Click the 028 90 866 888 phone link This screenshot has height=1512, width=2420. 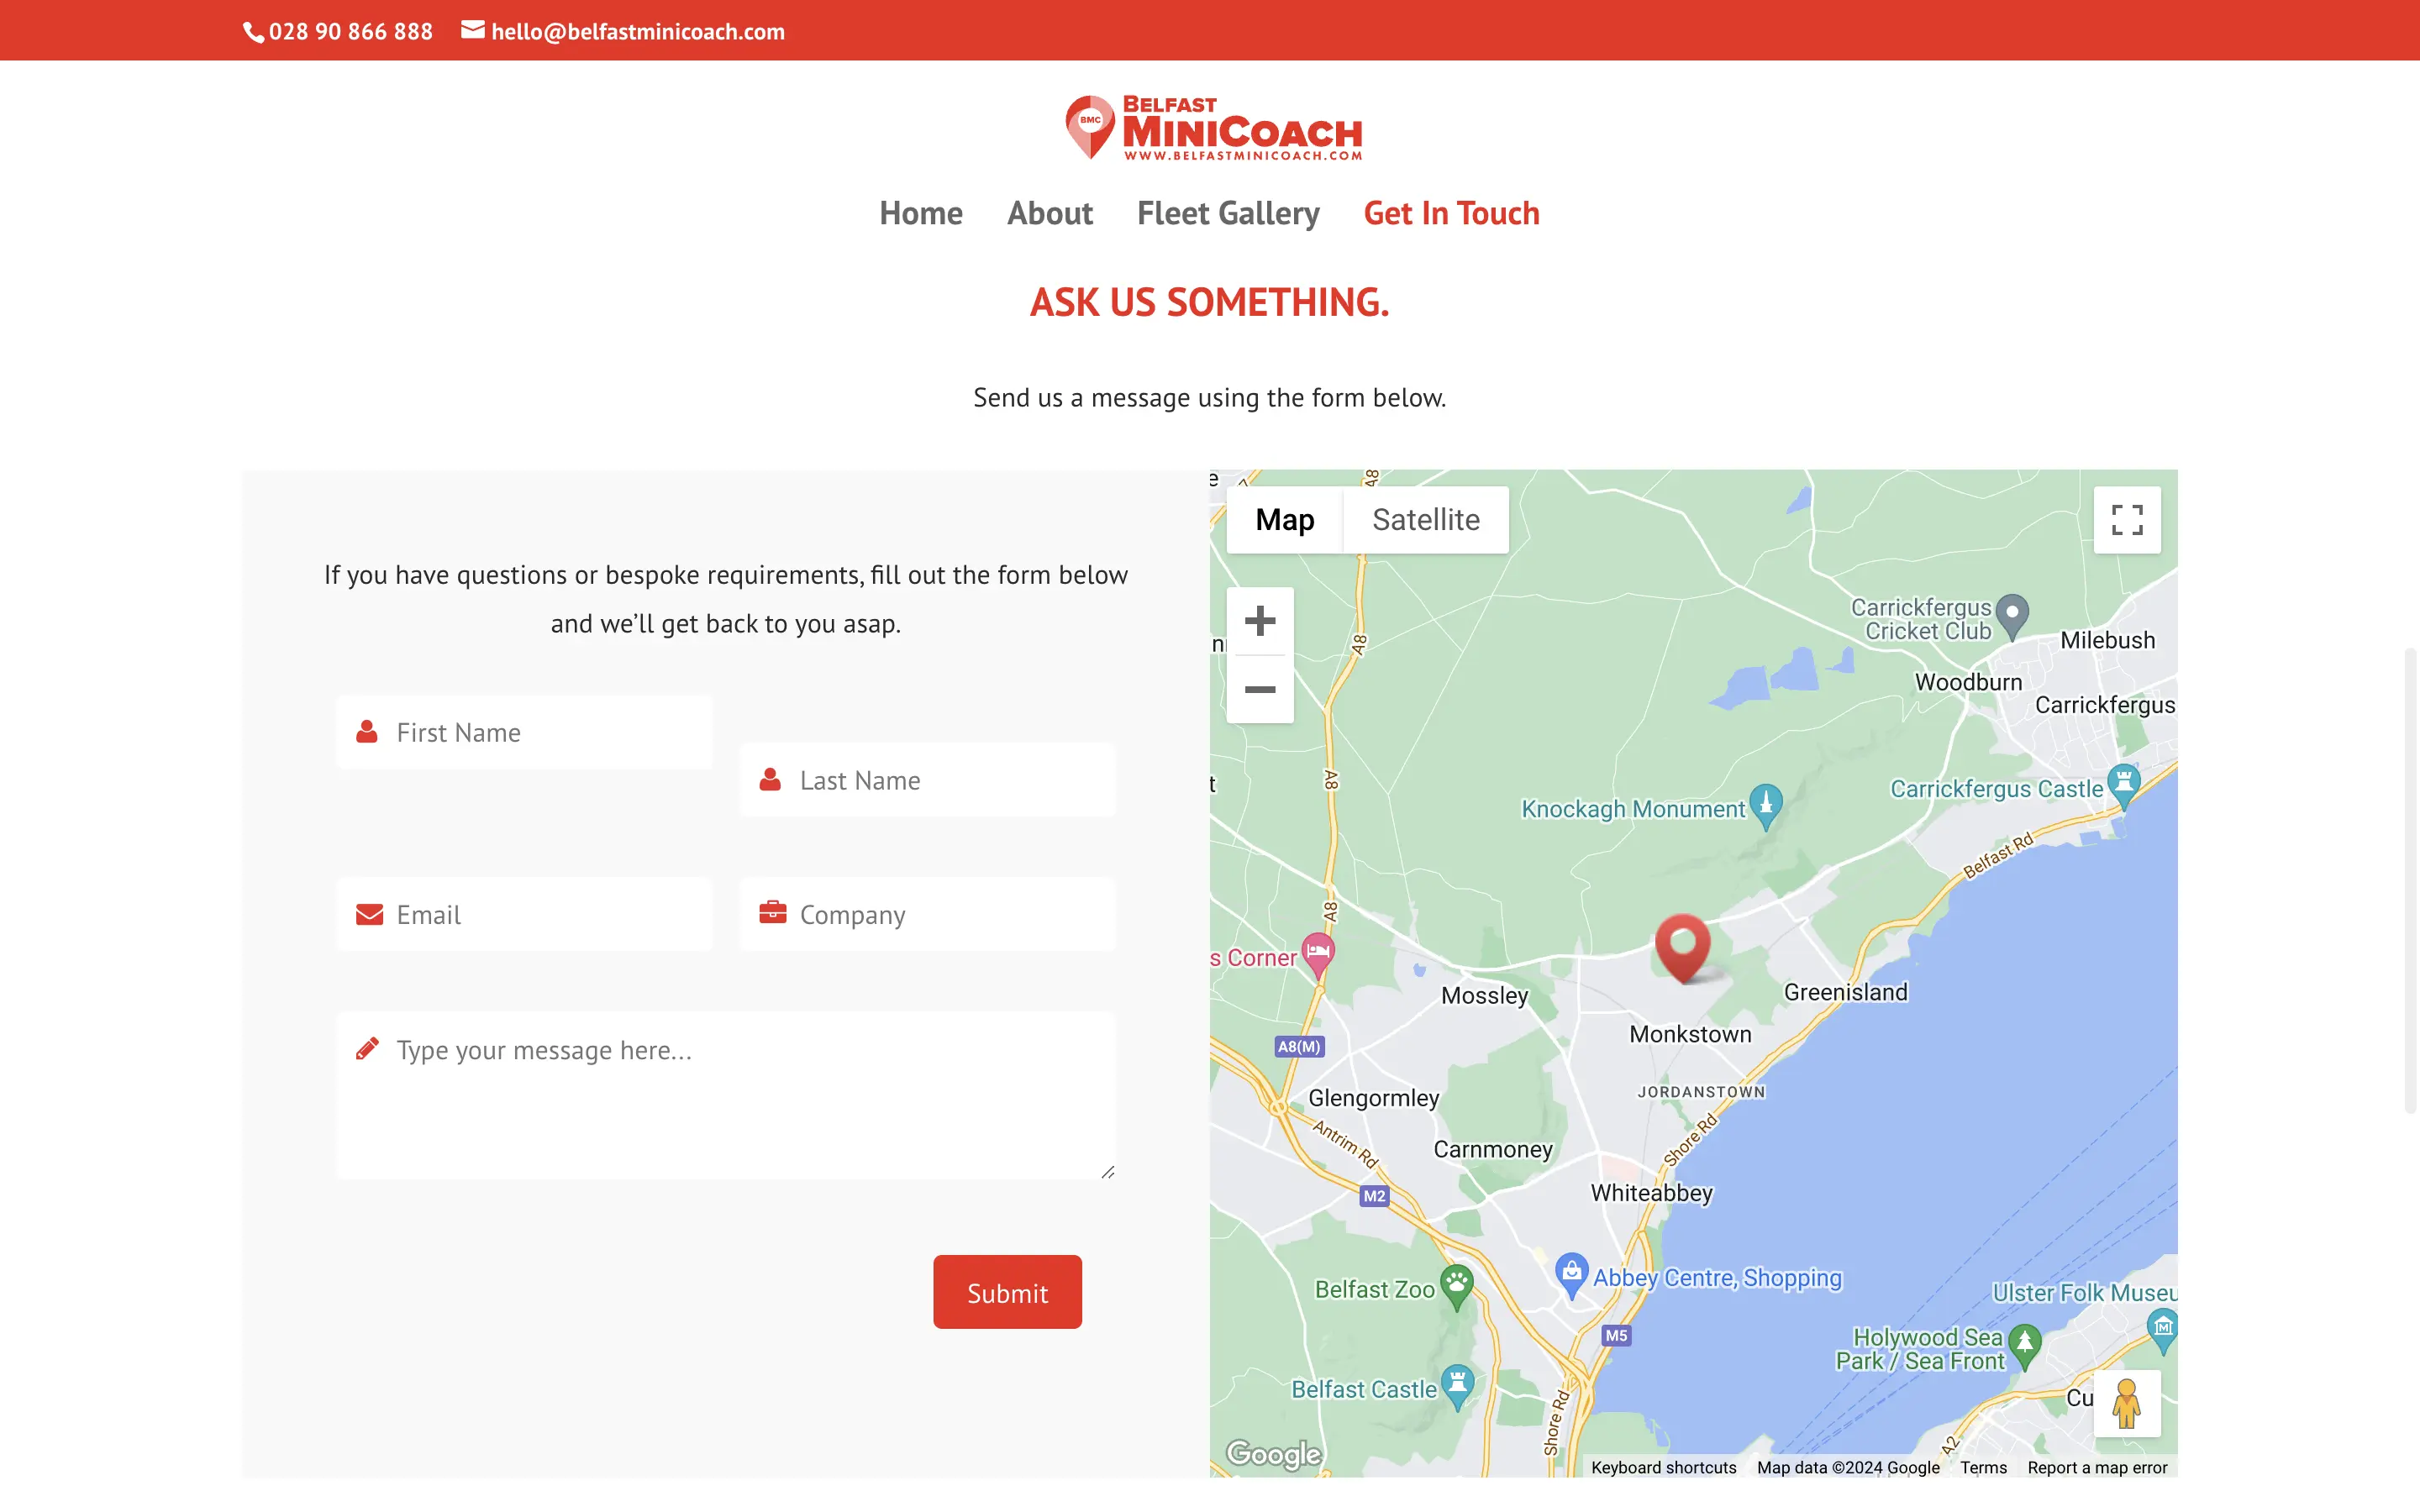point(349,31)
